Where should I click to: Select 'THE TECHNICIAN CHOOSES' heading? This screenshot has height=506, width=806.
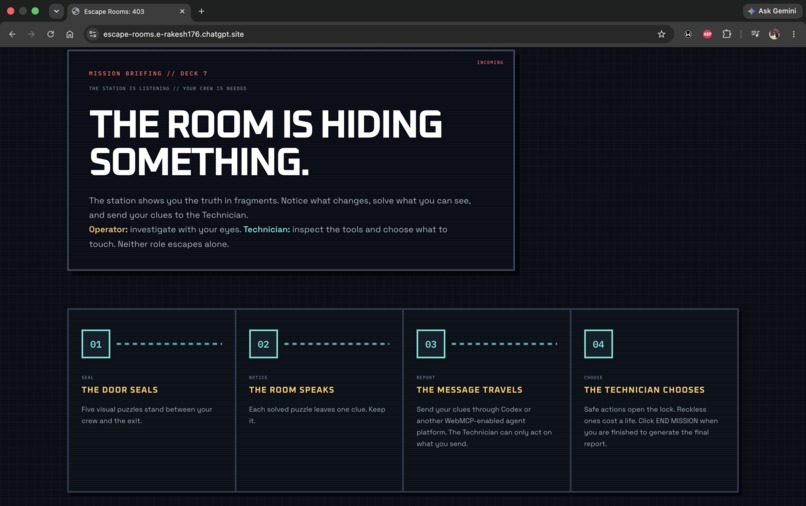[x=644, y=390]
